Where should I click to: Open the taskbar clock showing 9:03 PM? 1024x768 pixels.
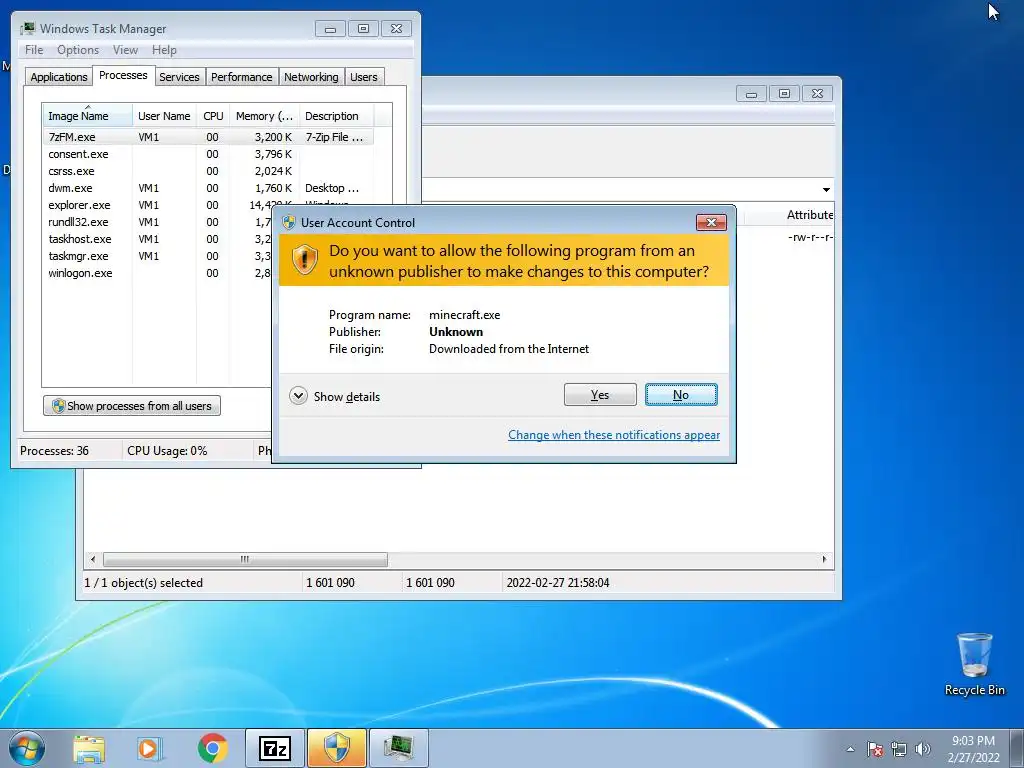click(974, 749)
